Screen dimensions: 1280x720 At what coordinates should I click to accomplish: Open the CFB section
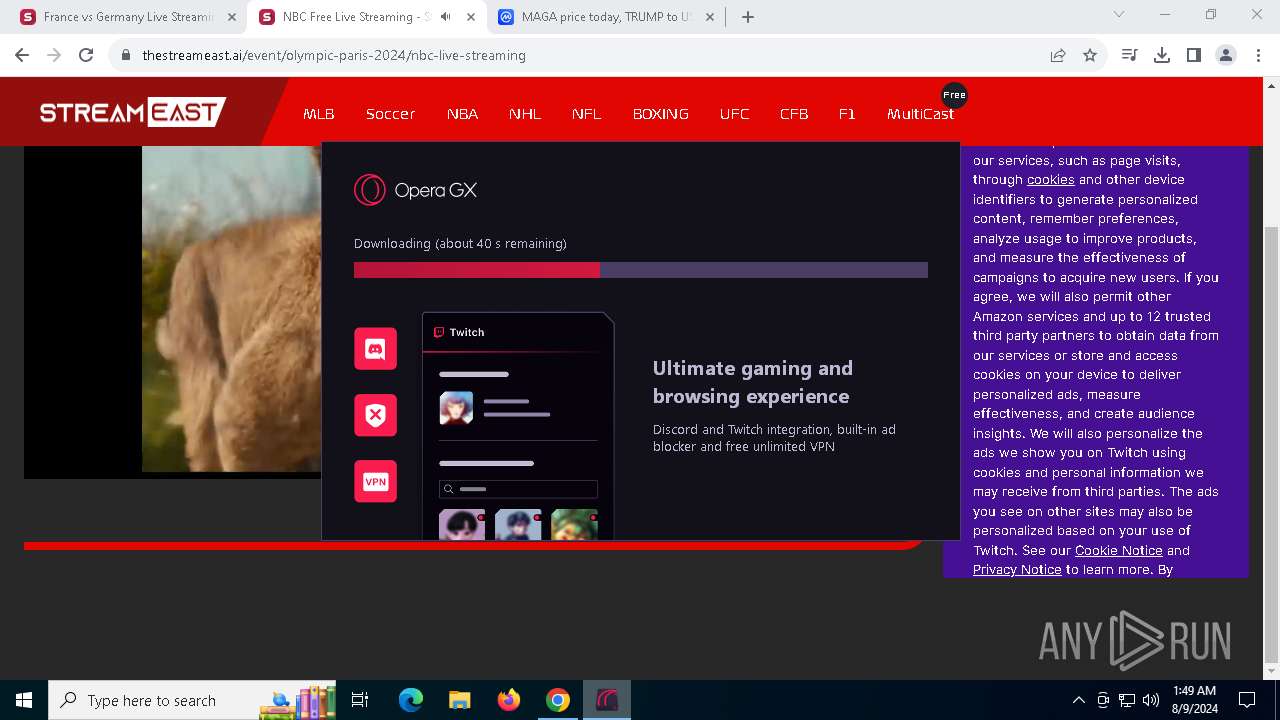click(x=794, y=114)
